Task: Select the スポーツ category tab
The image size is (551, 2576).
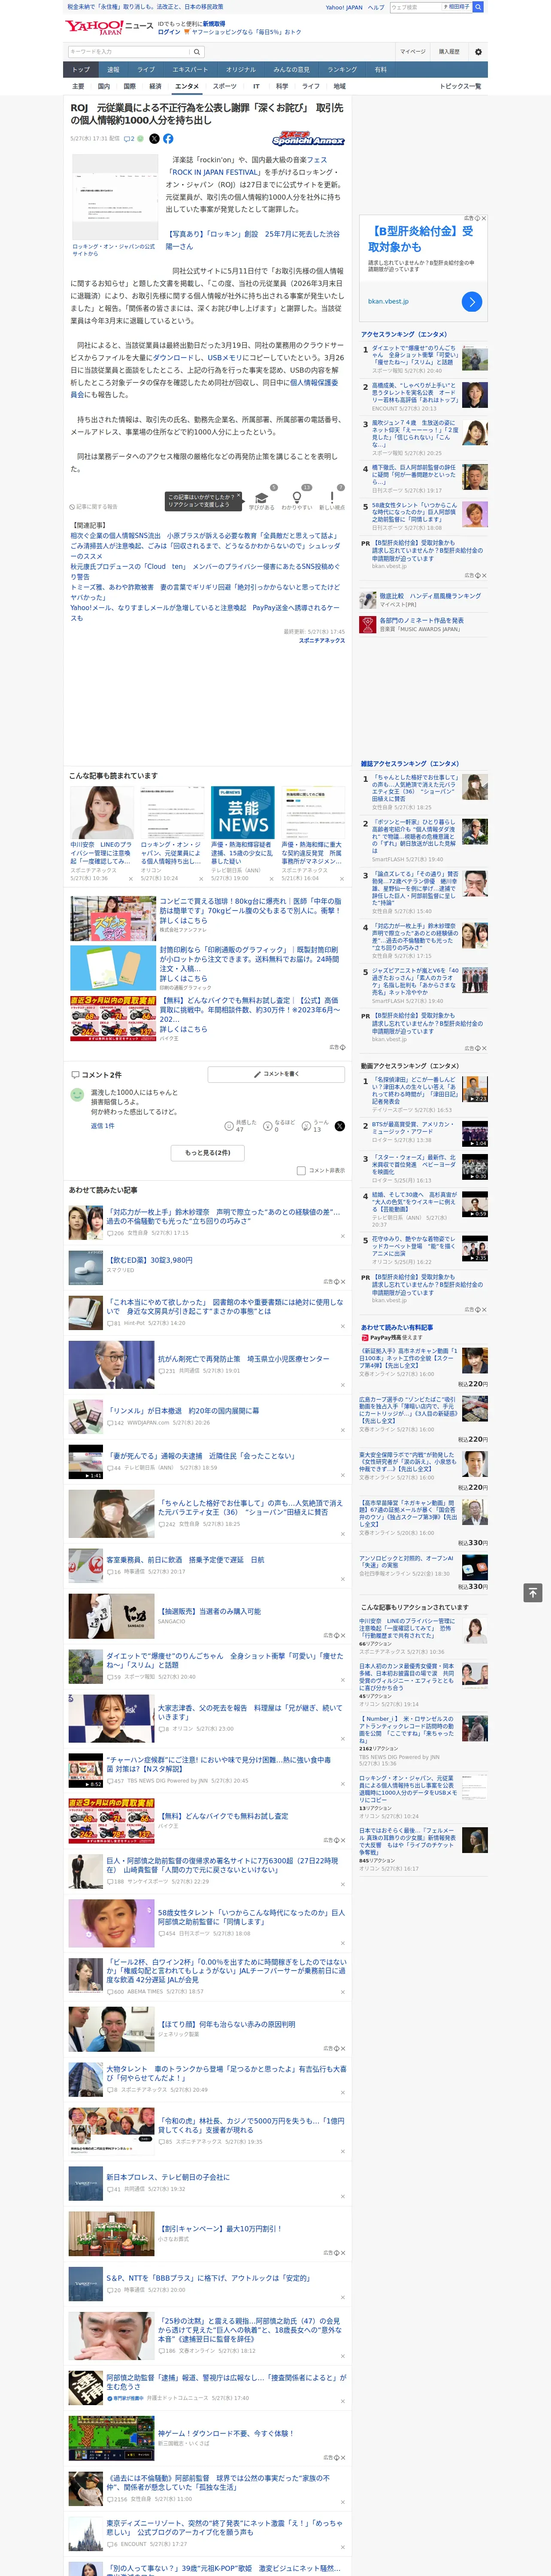Action: pyautogui.click(x=225, y=87)
